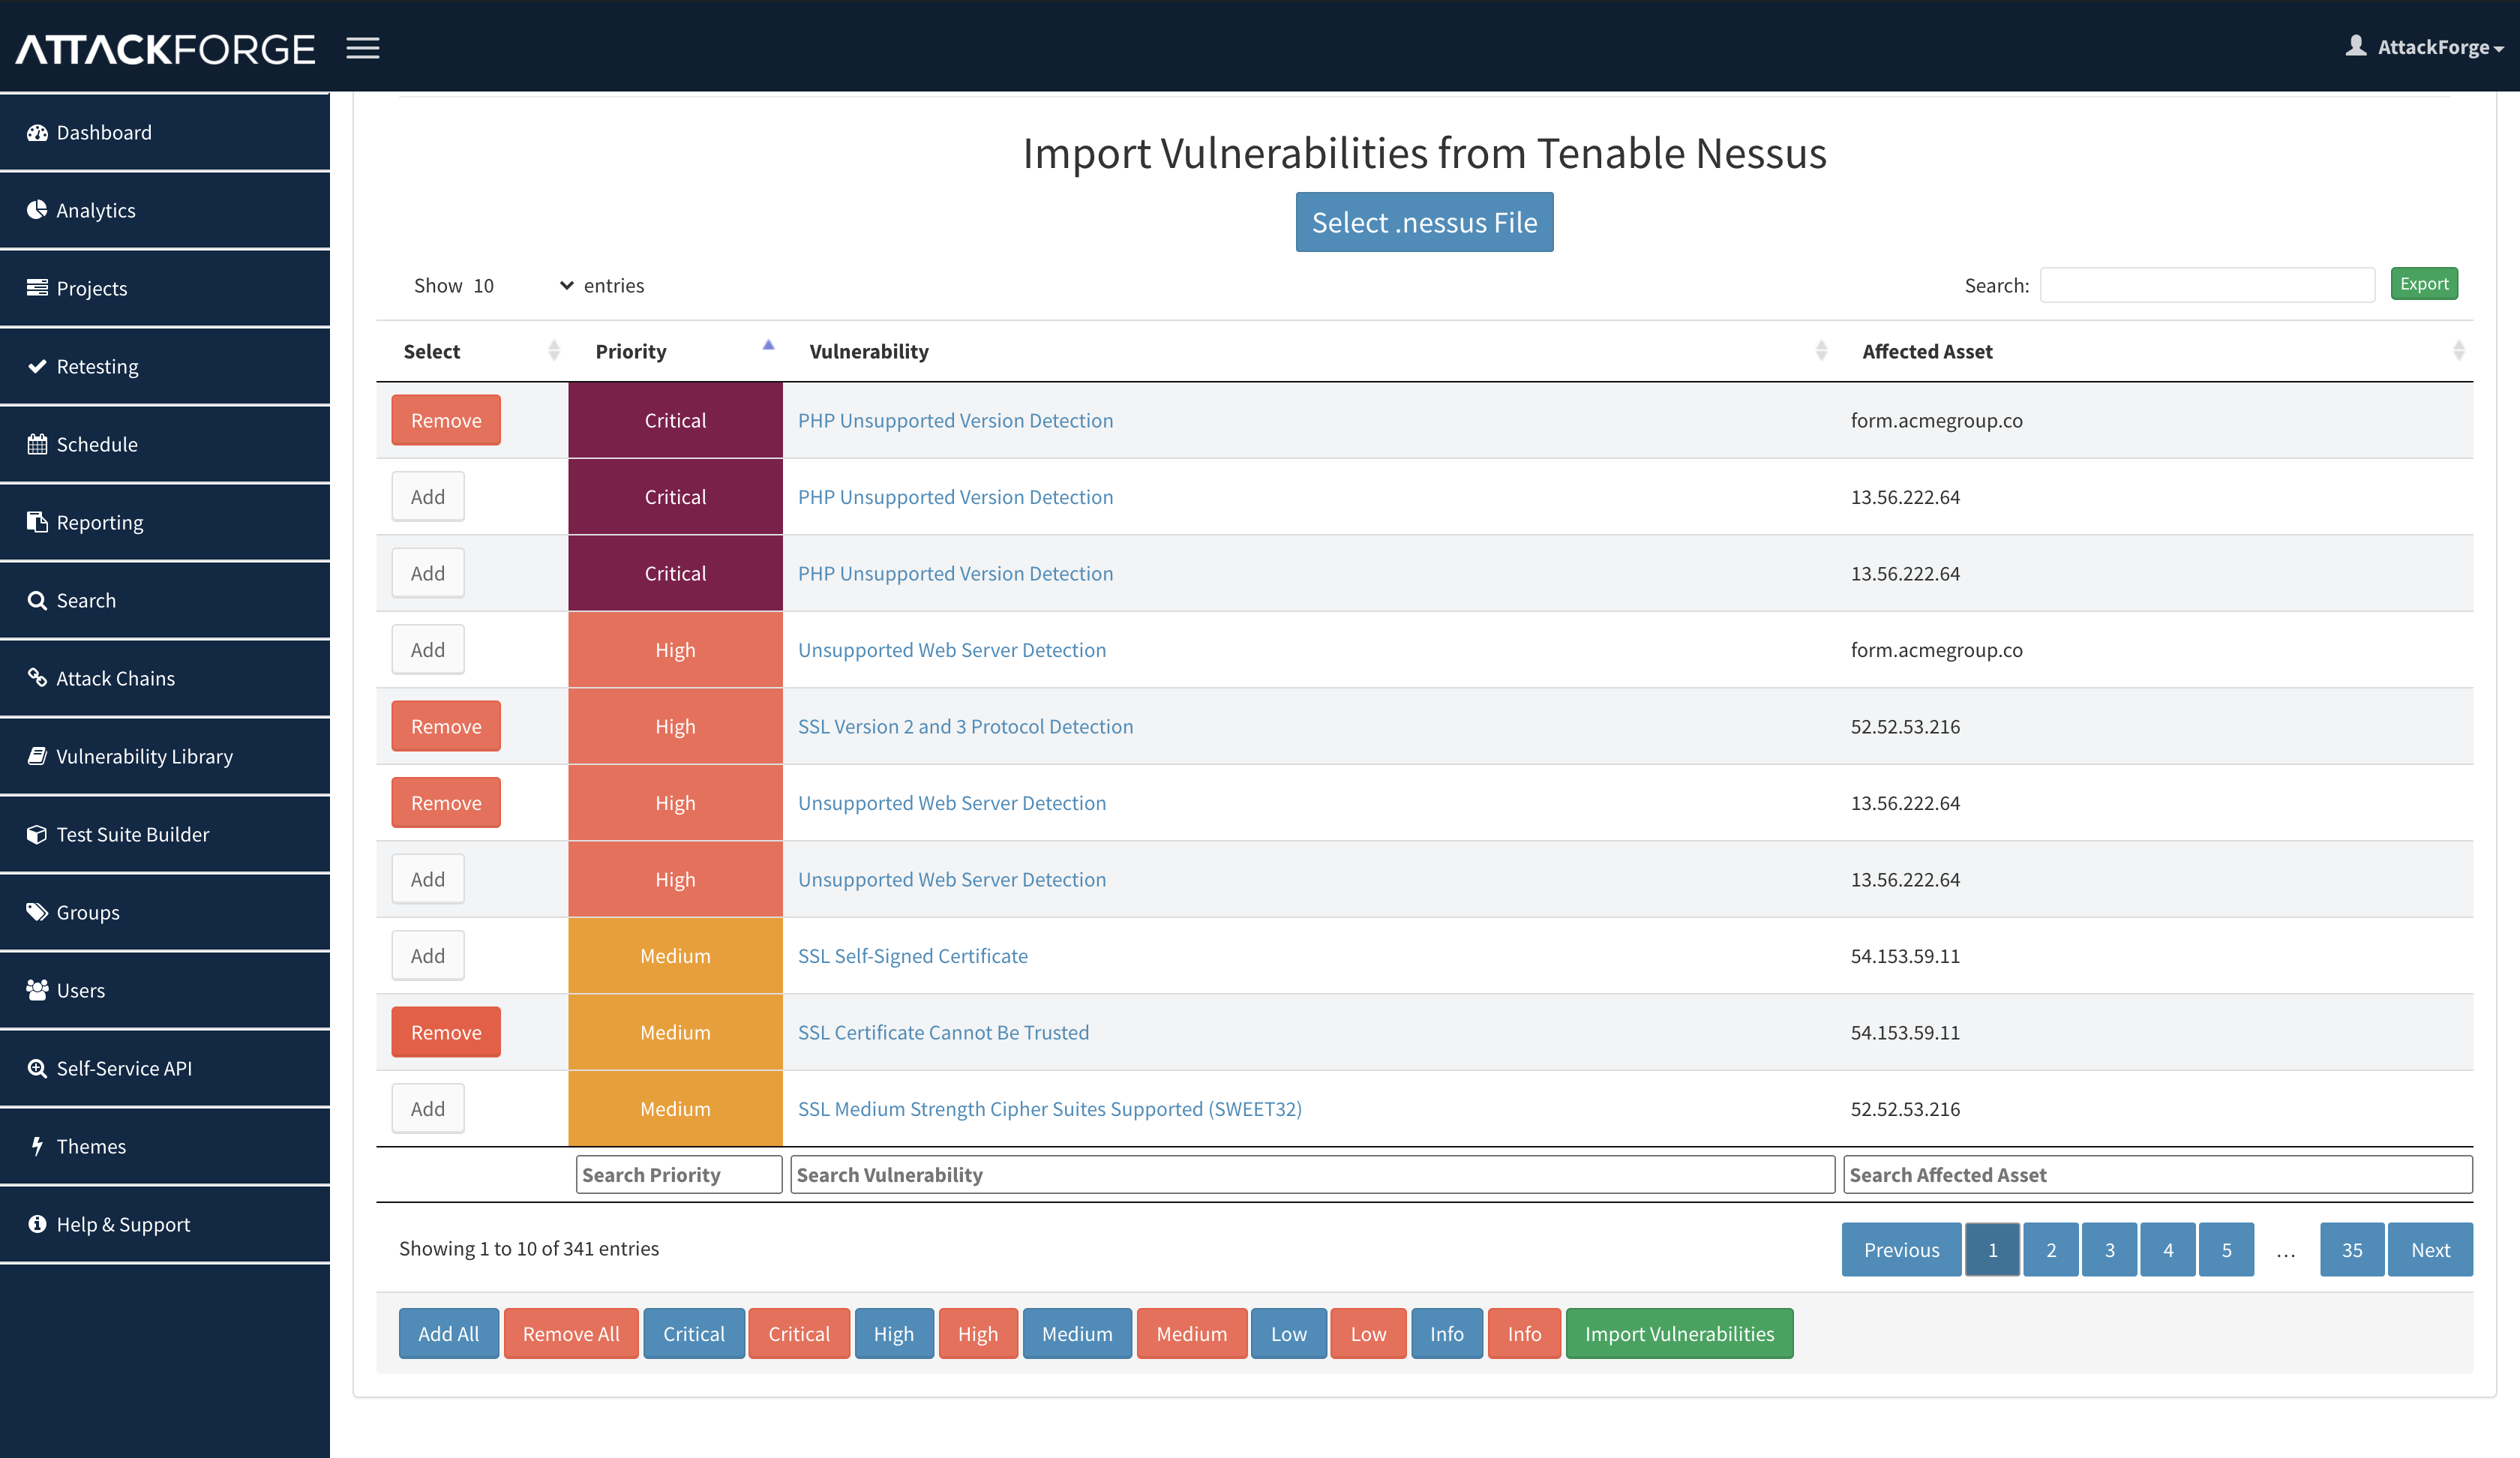This screenshot has width=2520, height=1458.
Task: Remove SSL Version 2 and 3 Protocol Detection
Action: click(x=446, y=726)
